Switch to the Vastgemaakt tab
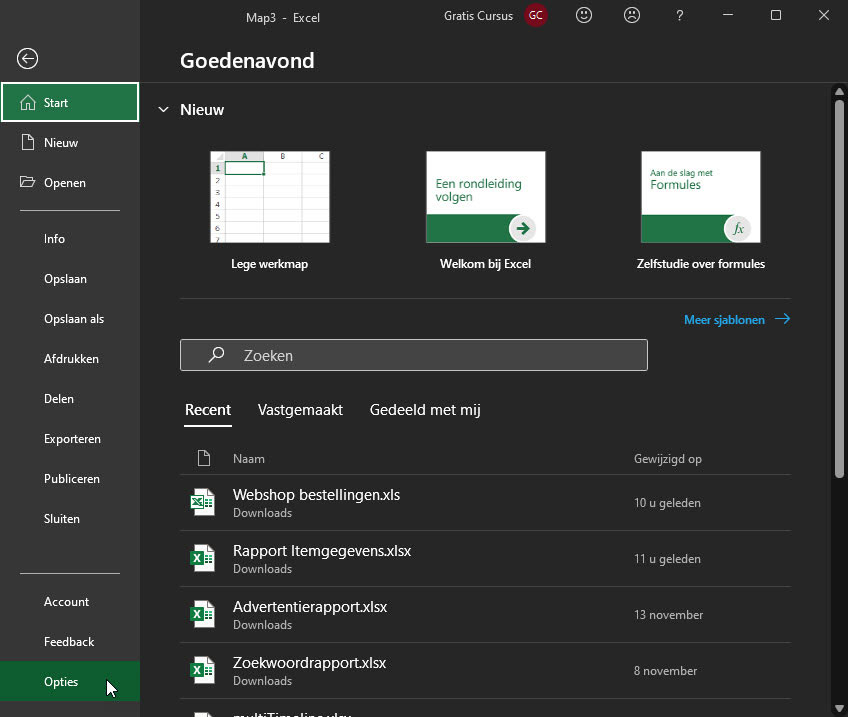The height and width of the screenshot is (717, 848). click(300, 410)
